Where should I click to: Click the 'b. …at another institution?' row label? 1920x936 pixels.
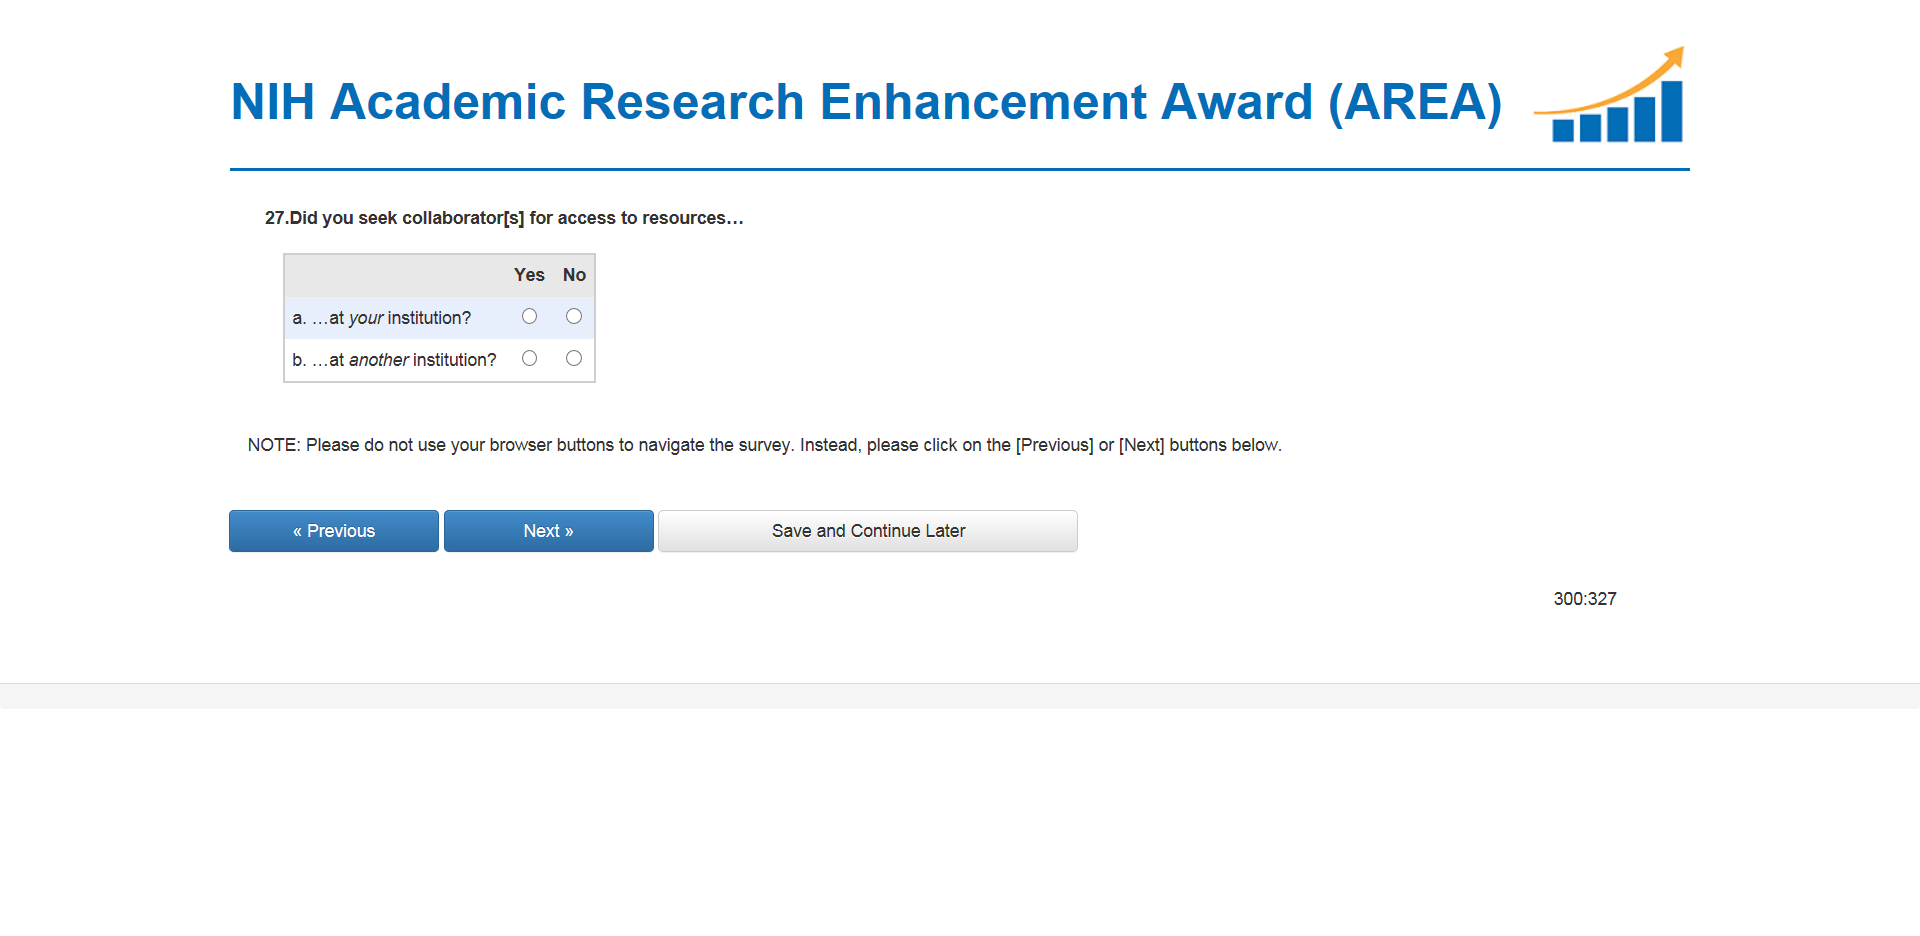click(394, 360)
